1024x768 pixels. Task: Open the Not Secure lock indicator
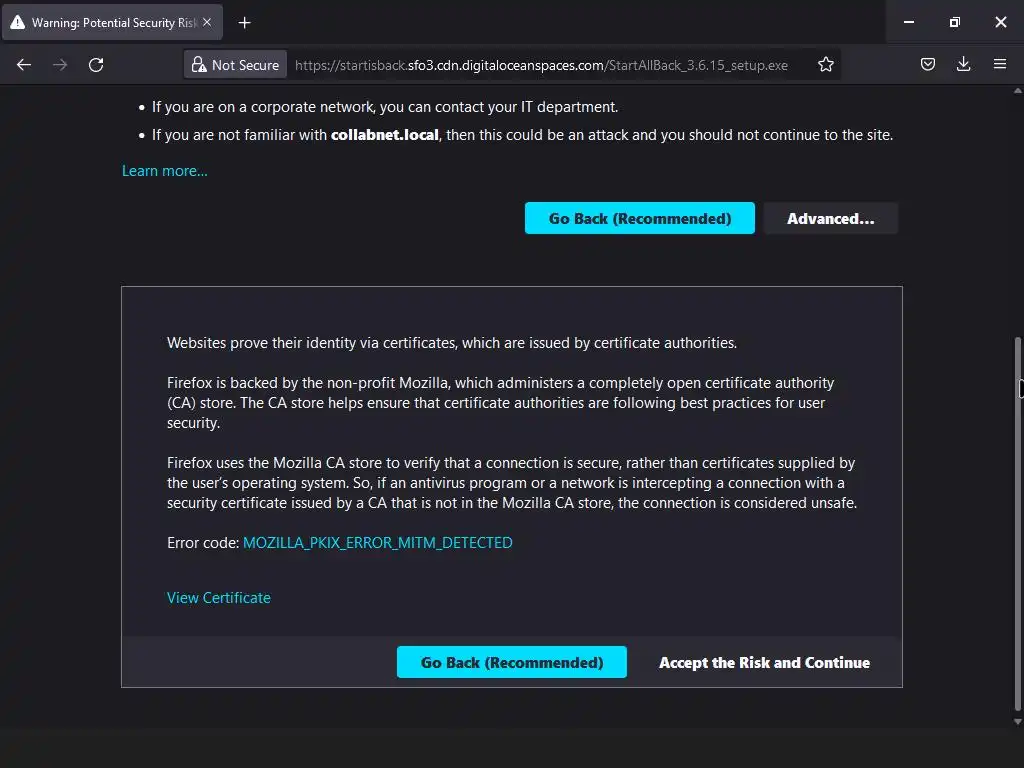pyautogui.click(x=235, y=65)
